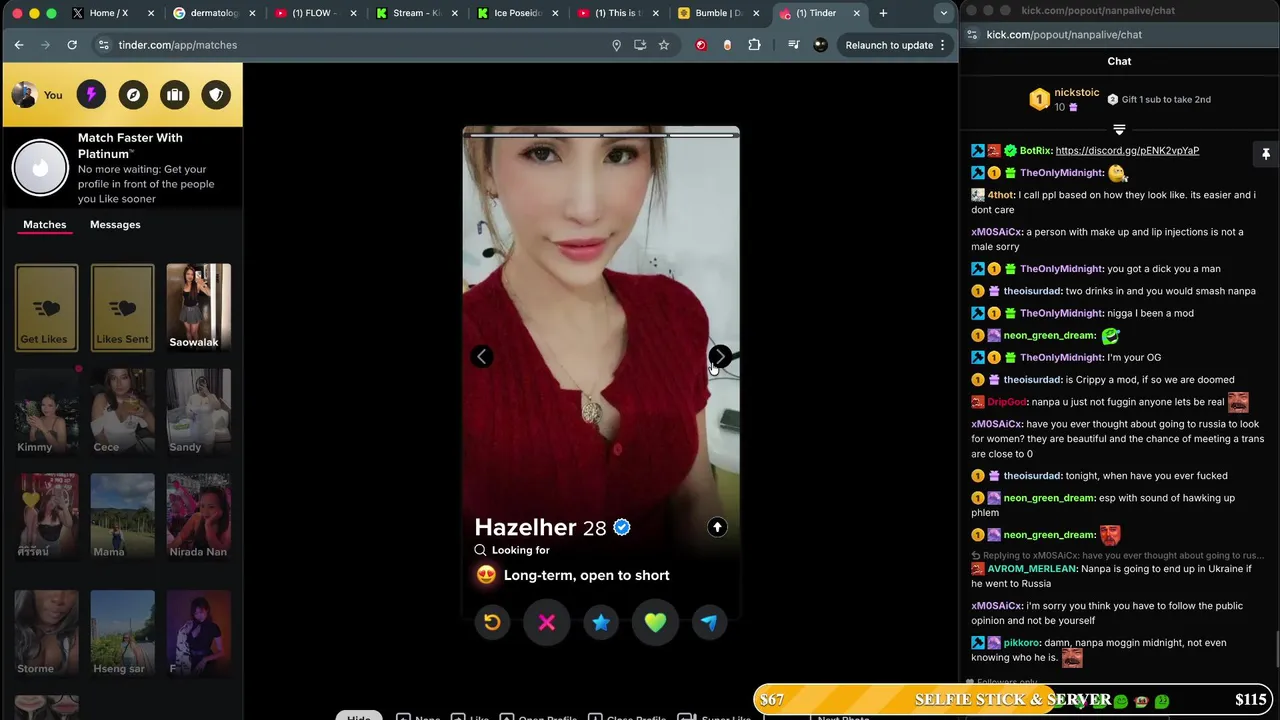Click the location pin icon in address bar
This screenshot has width=1280, height=720.
click(x=616, y=45)
